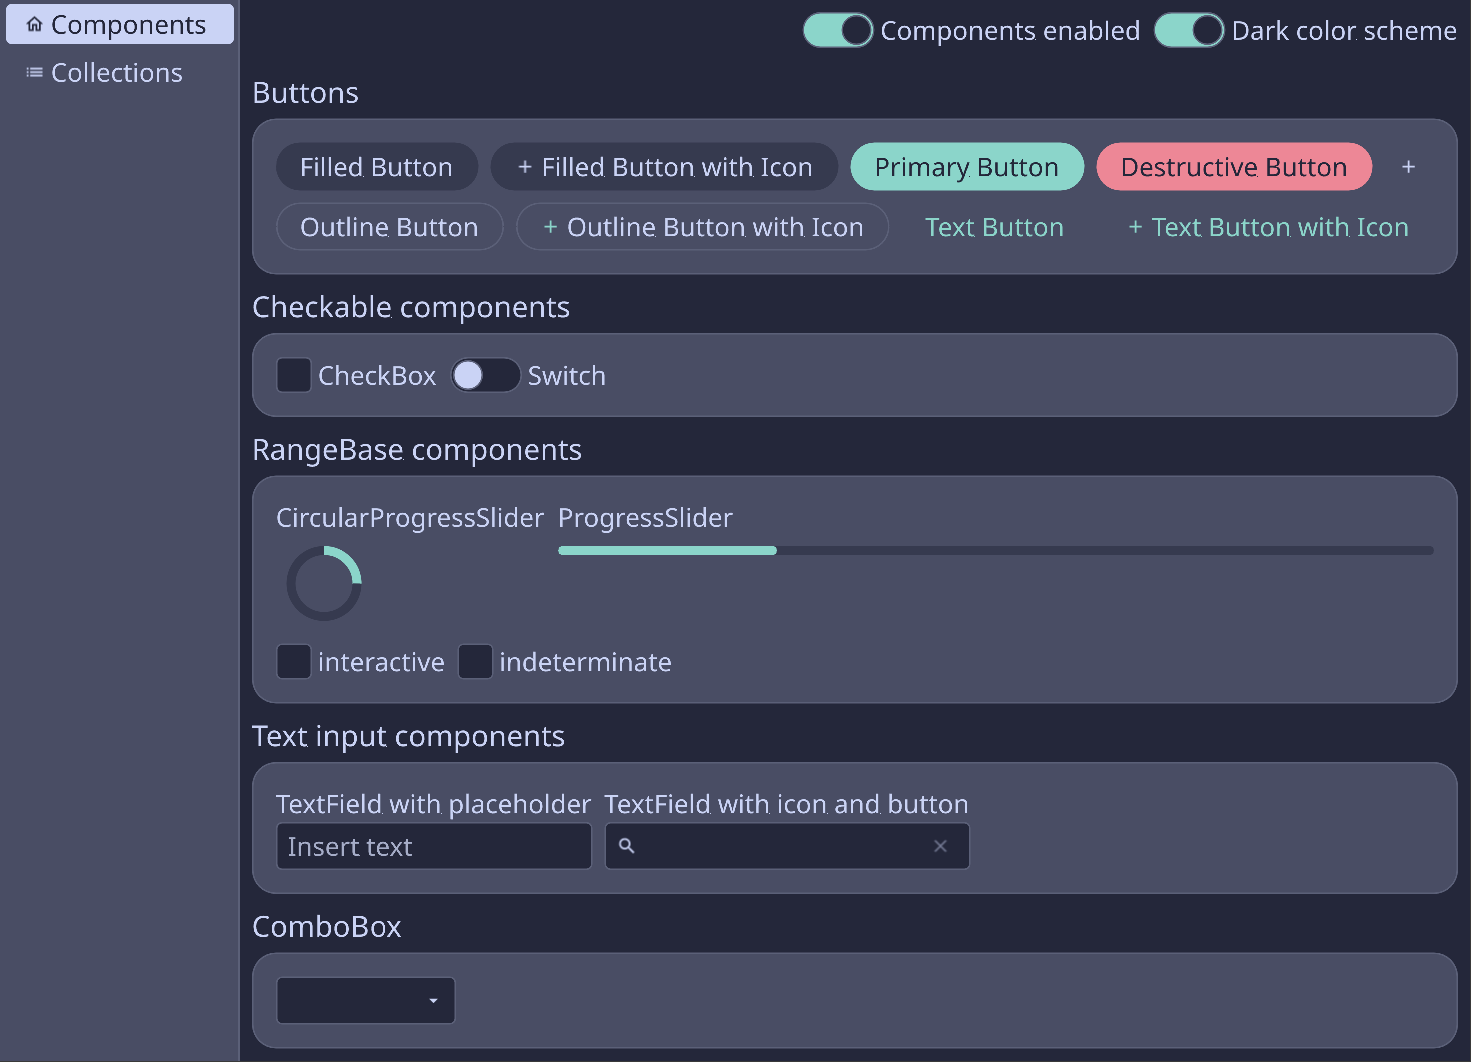This screenshot has height=1062, width=1471.
Task: Click the list icon beside Collections
Action: tap(35, 73)
